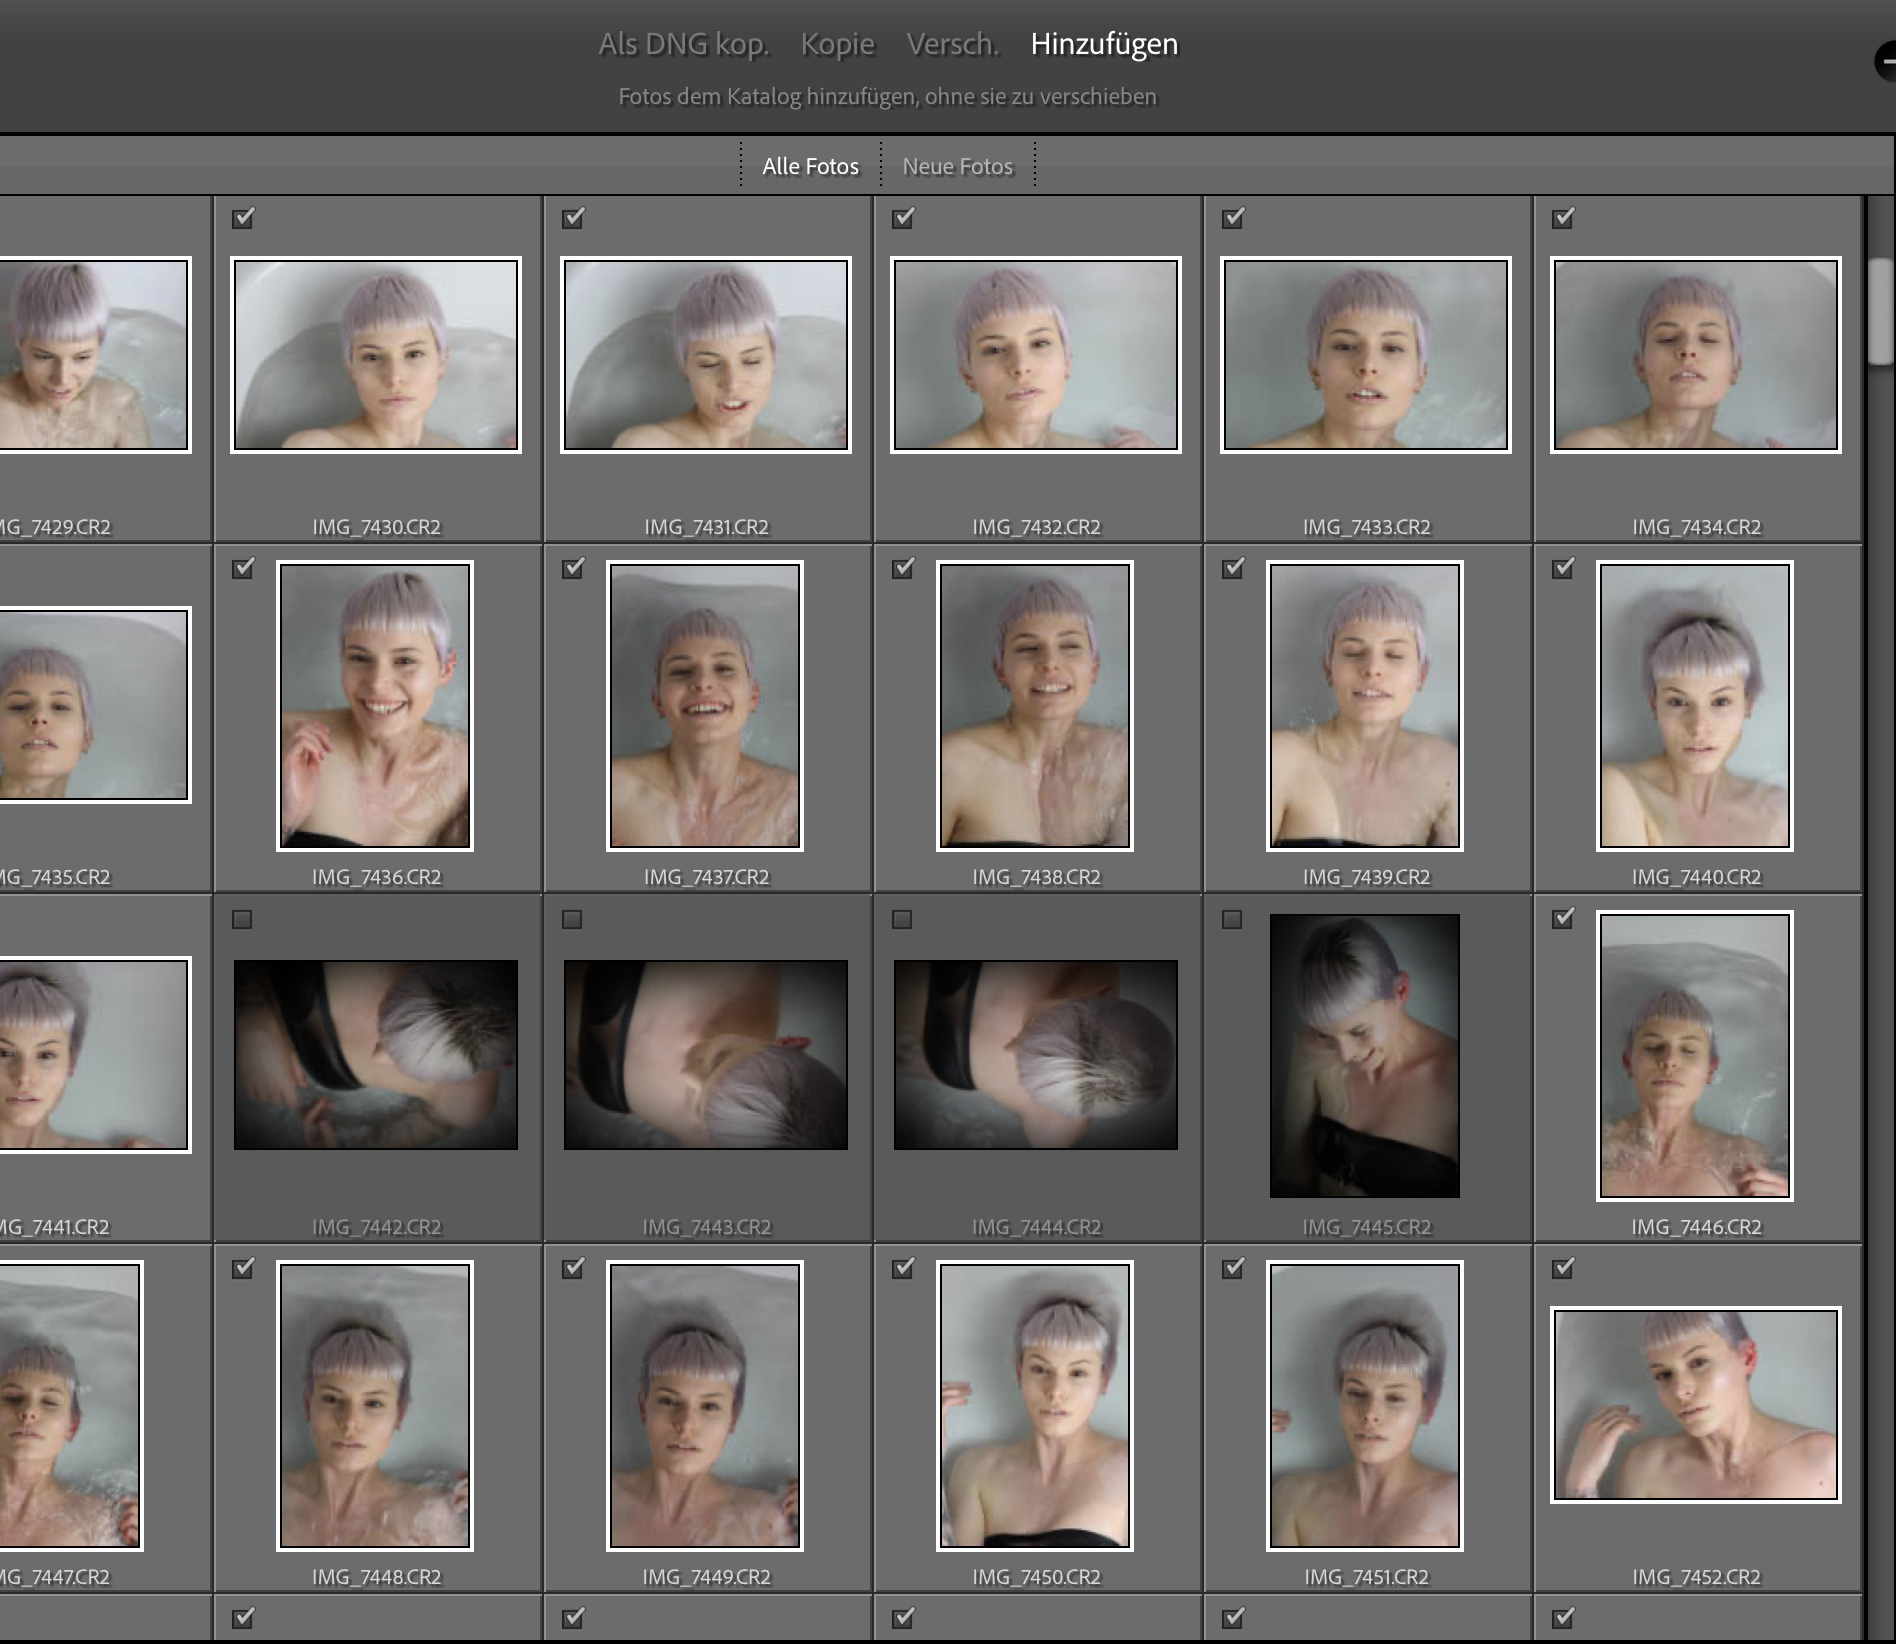Select the Hinzufügen import mode
Viewport: 1896px width, 1644px height.
point(1105,44)
